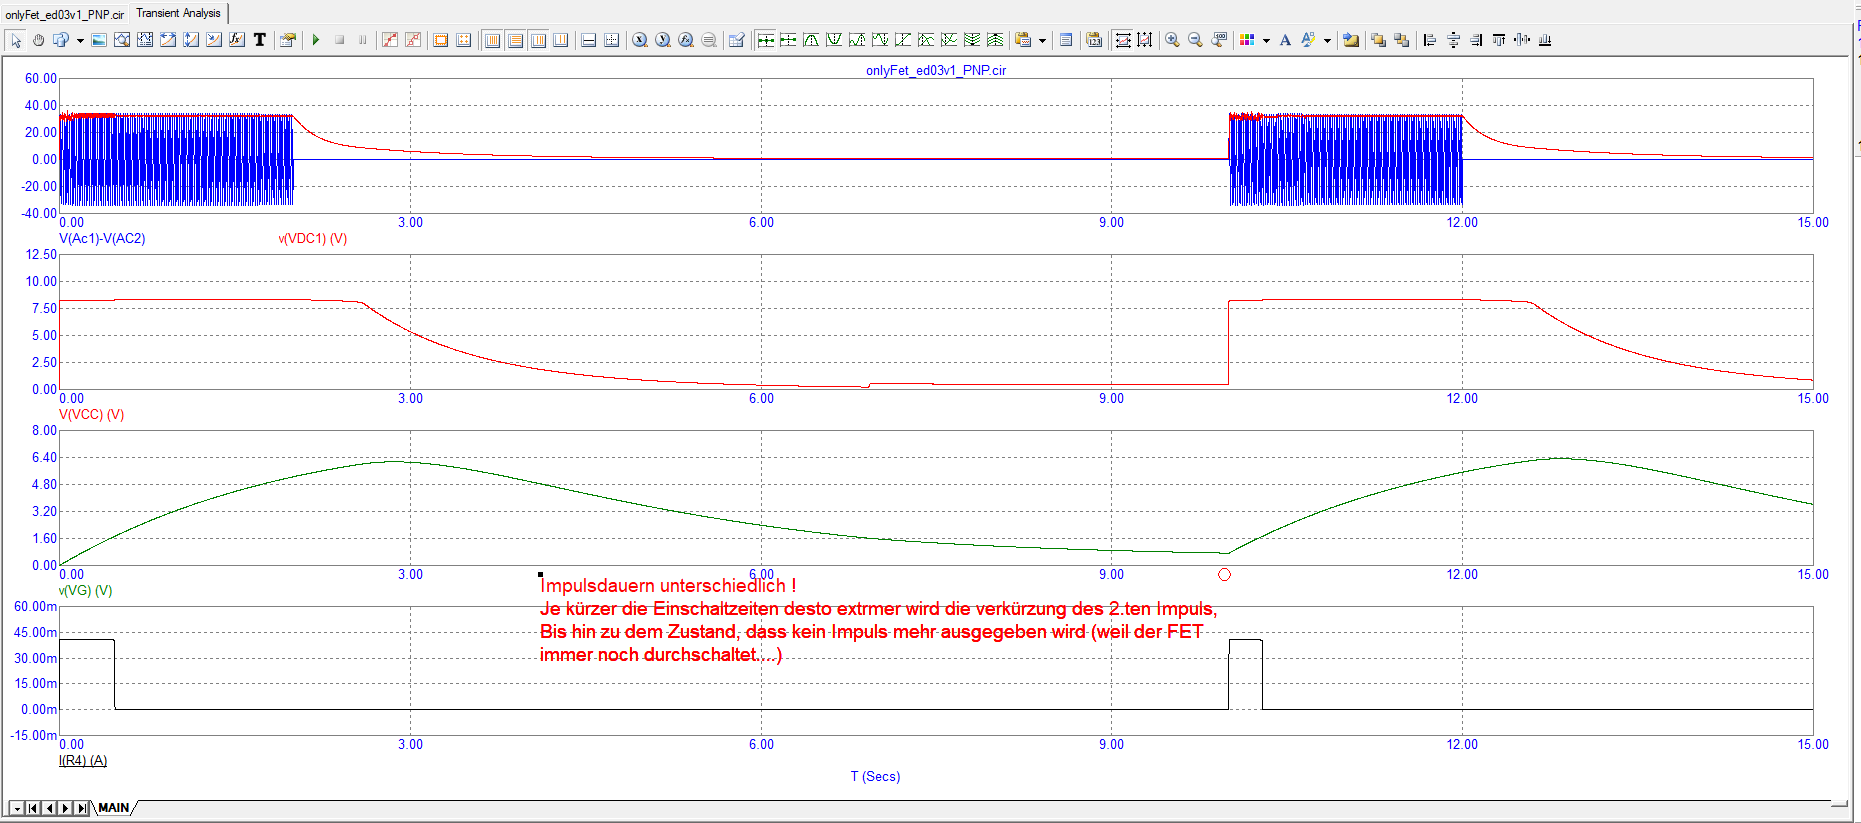The width and height of the screenshot is (1861, 823).
Task: Select the Valley cursor mode icon
Action: [834, 40]
